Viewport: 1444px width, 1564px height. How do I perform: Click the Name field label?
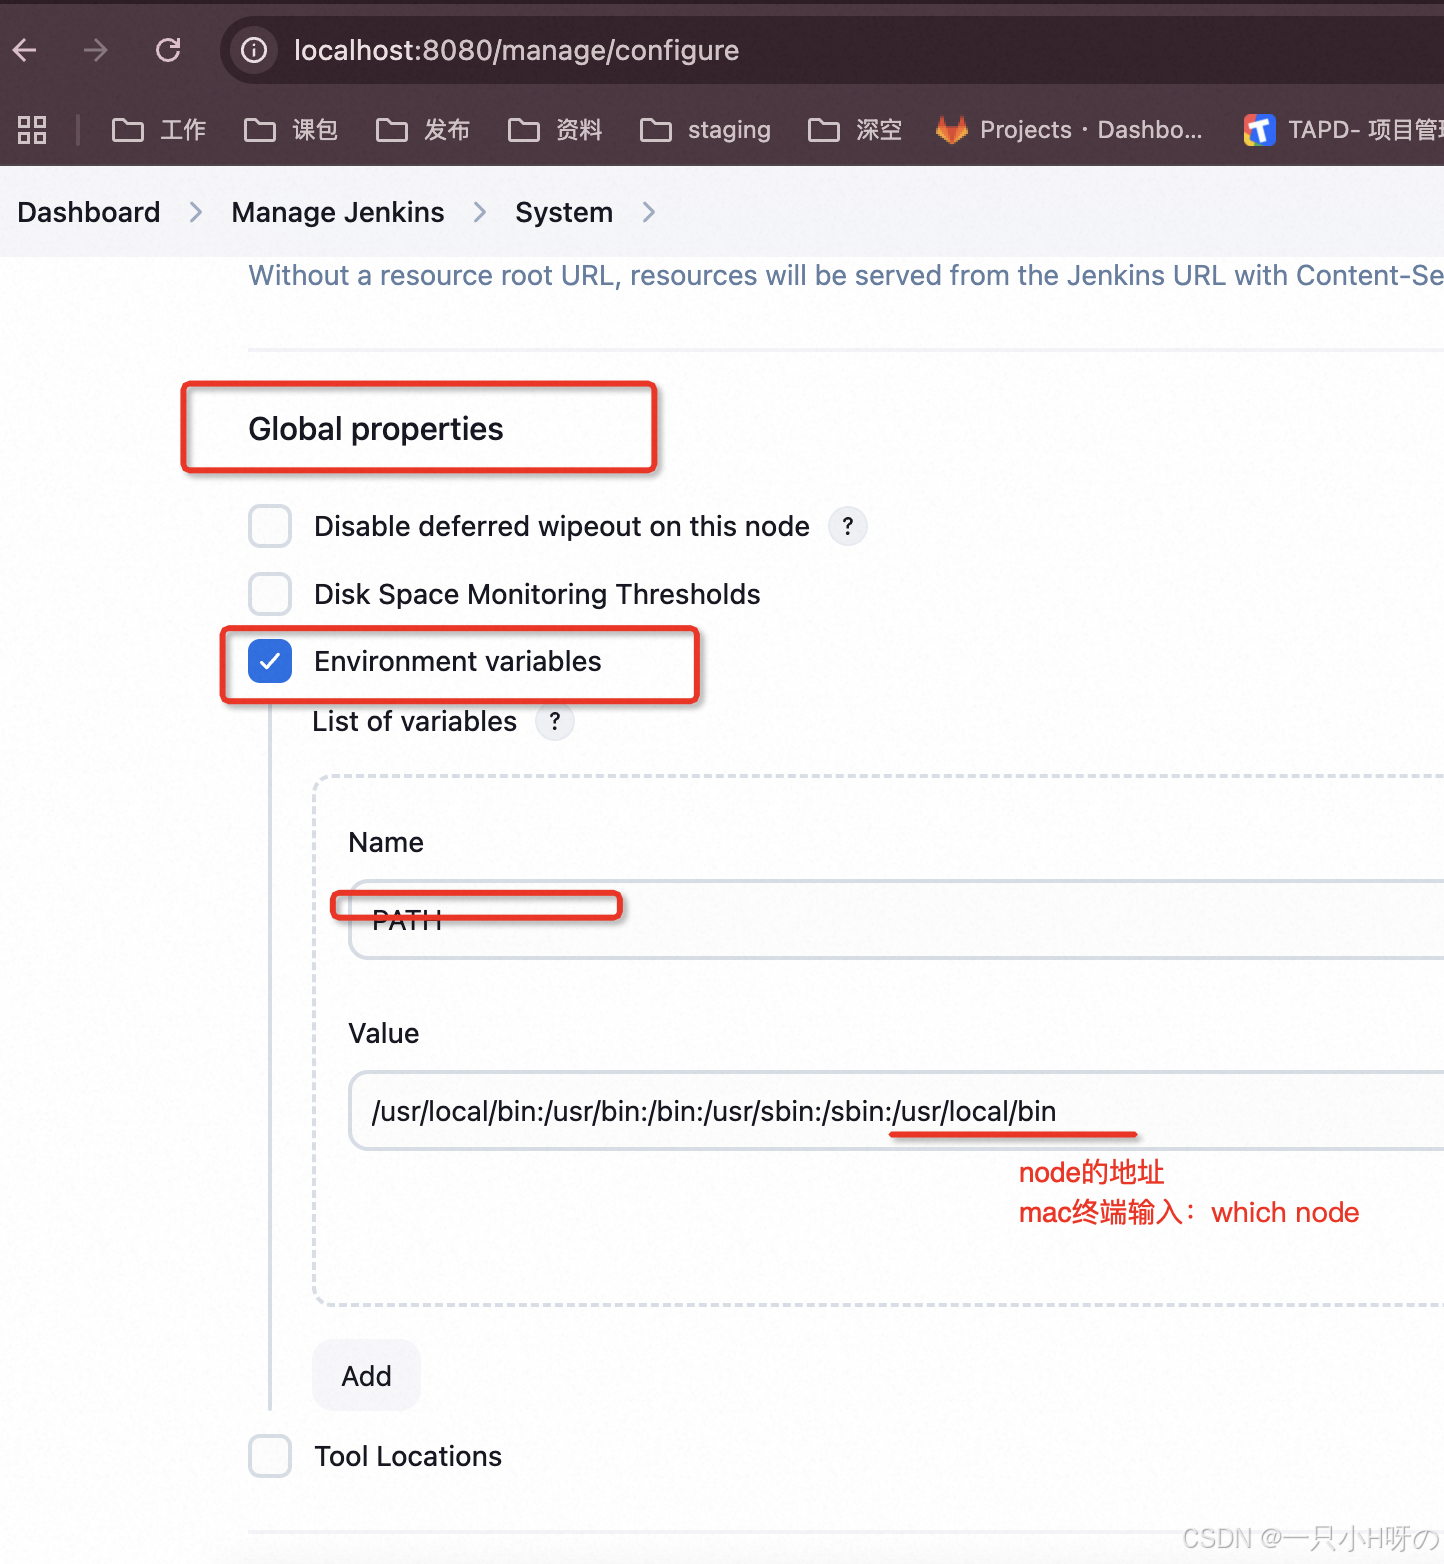point(386,842)
